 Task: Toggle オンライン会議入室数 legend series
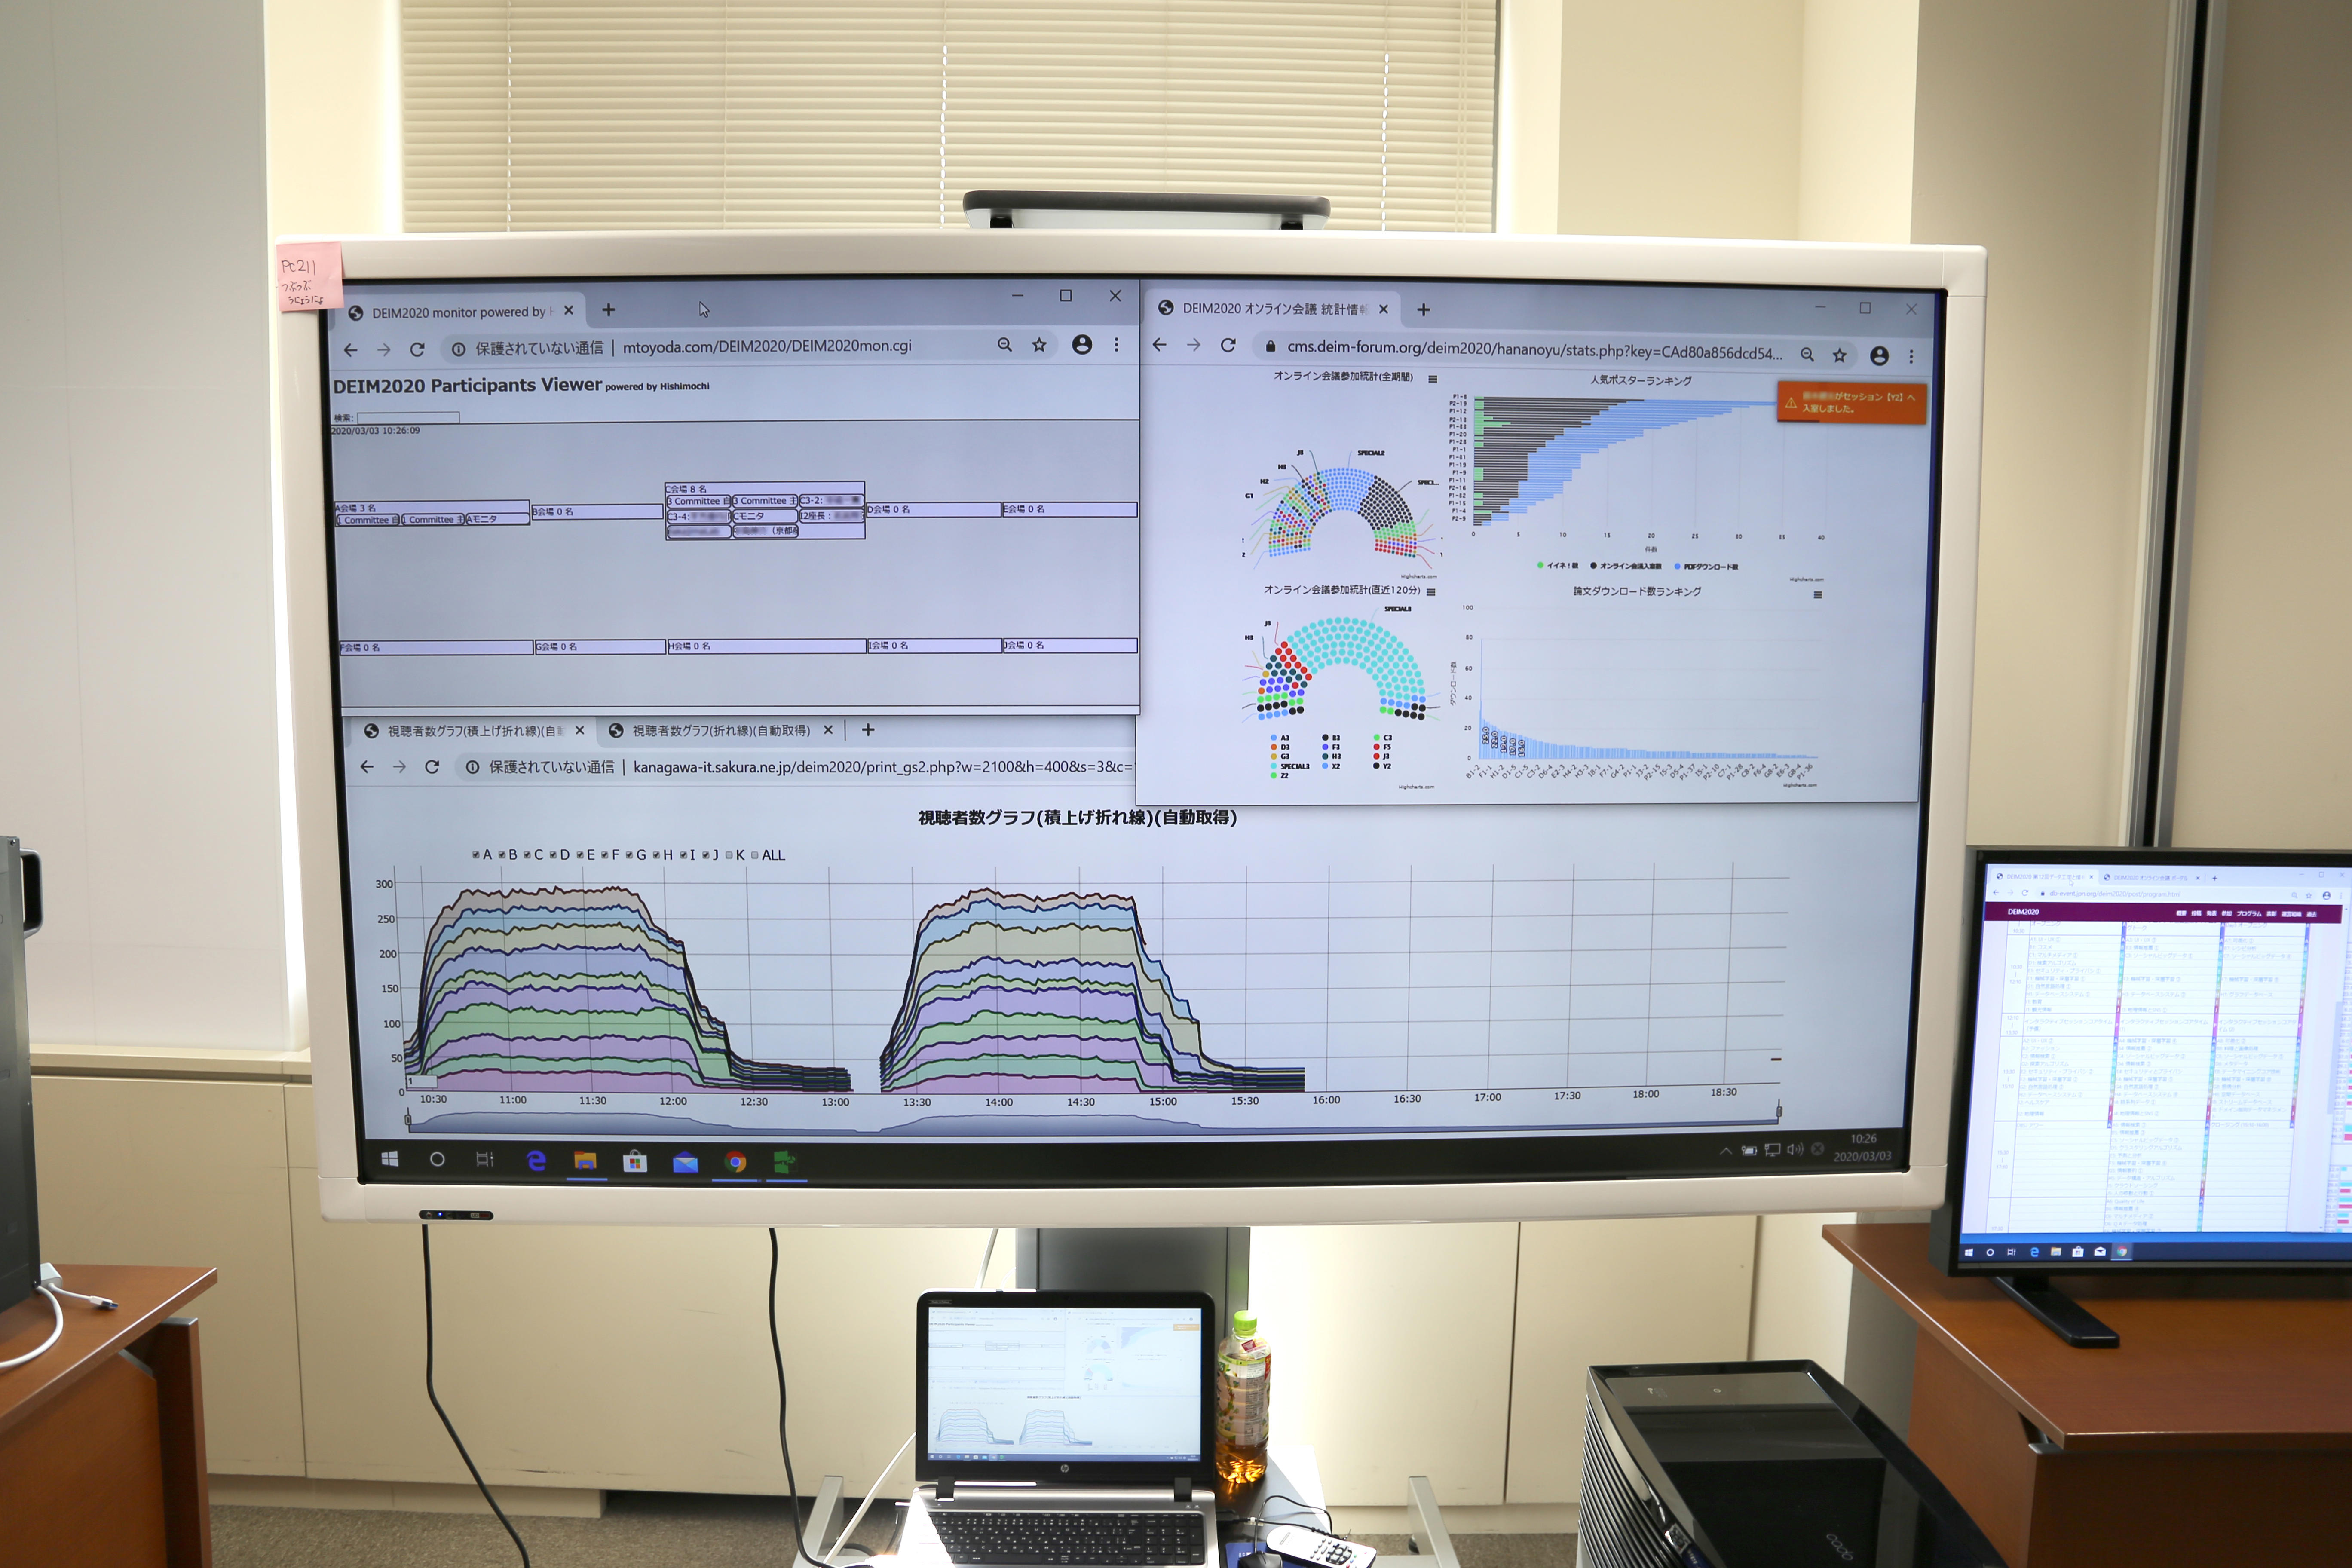pyautogui.click(x=1626, y=566)
